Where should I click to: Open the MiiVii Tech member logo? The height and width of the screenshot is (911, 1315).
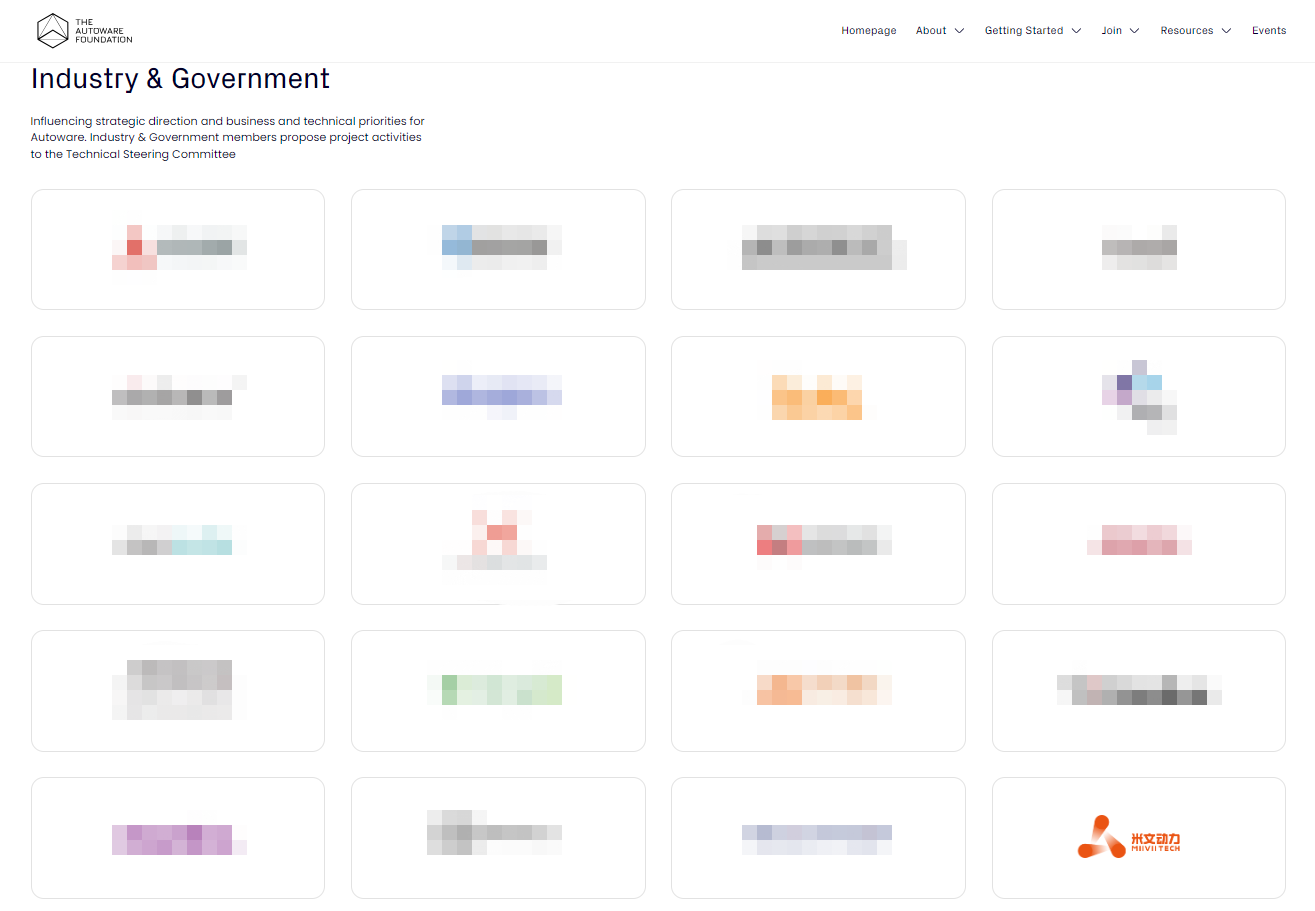1138,837
